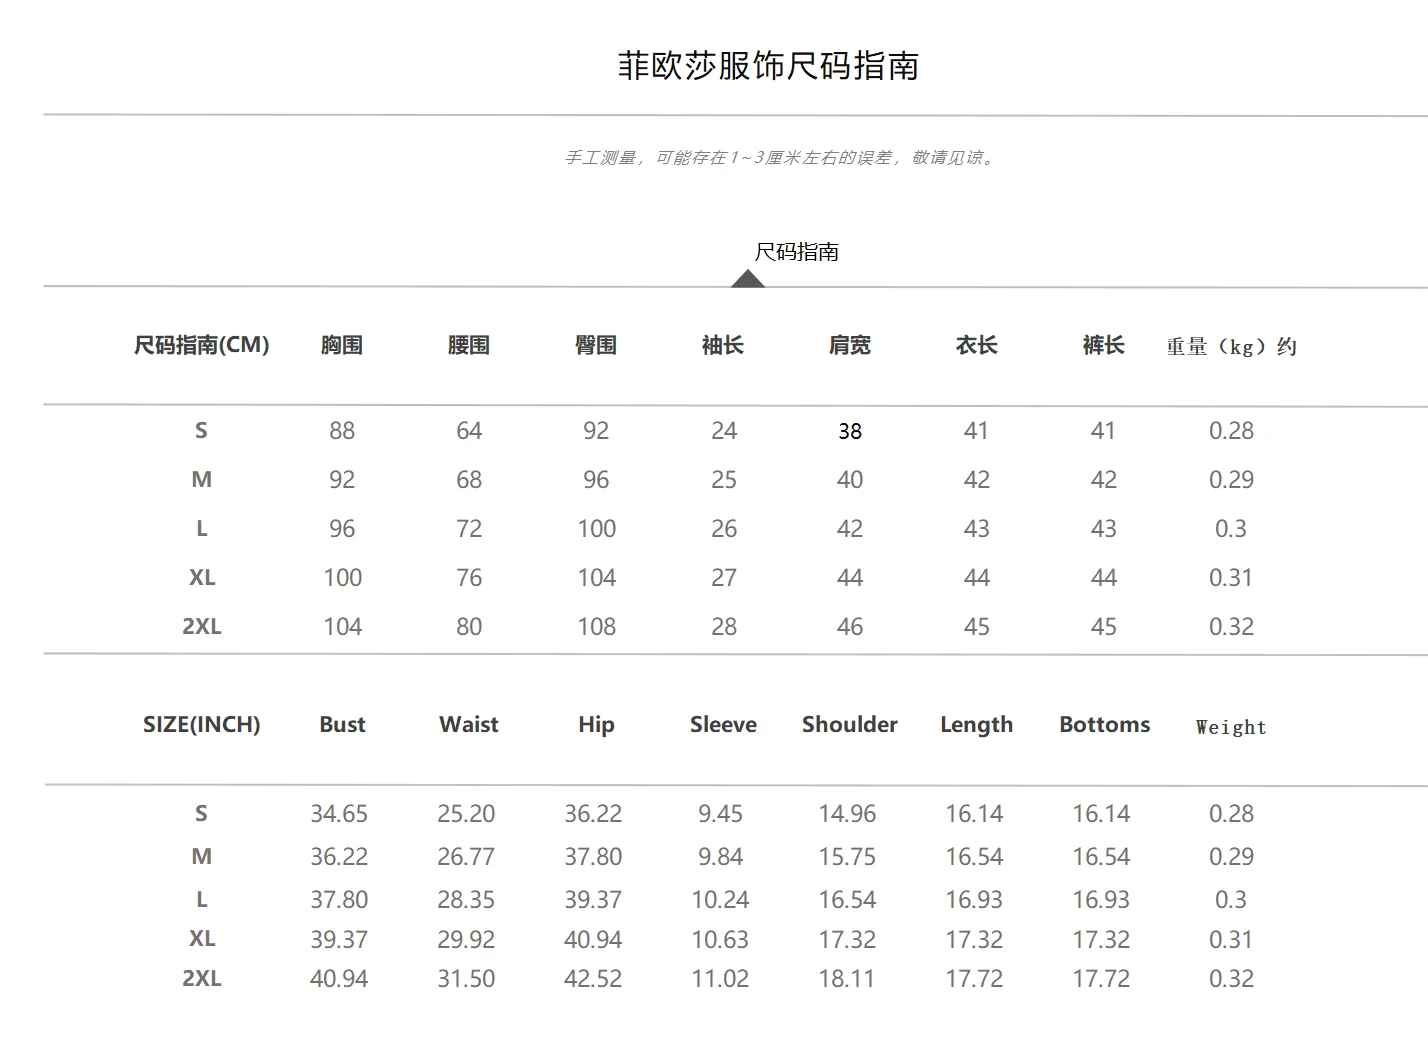Image resolution: width=1428 pixels, height=1041 pixels.
Task: Click the Shoulder value 18.11 for size 2XL
Action: point(847,979)
